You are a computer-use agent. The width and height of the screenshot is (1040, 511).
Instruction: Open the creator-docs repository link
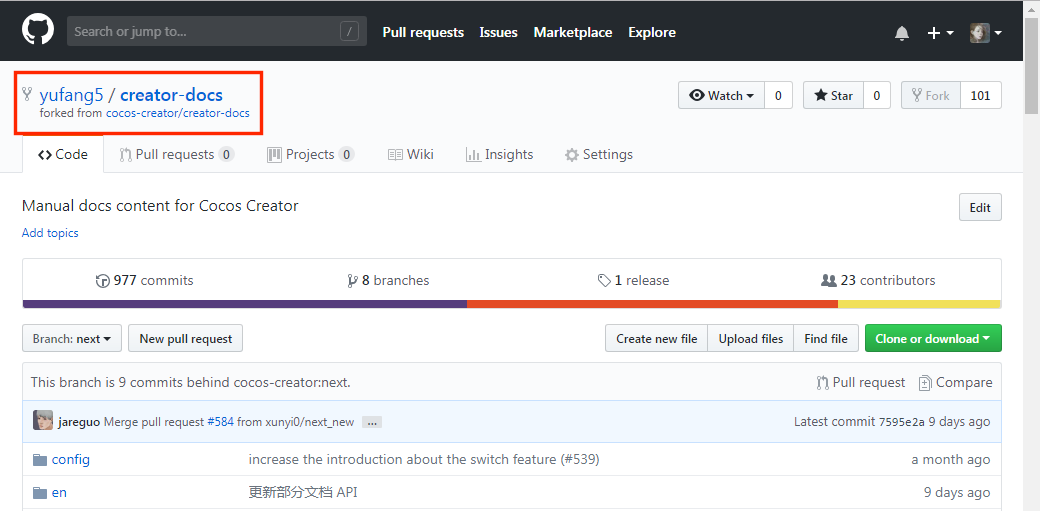[x=171, y=95]
